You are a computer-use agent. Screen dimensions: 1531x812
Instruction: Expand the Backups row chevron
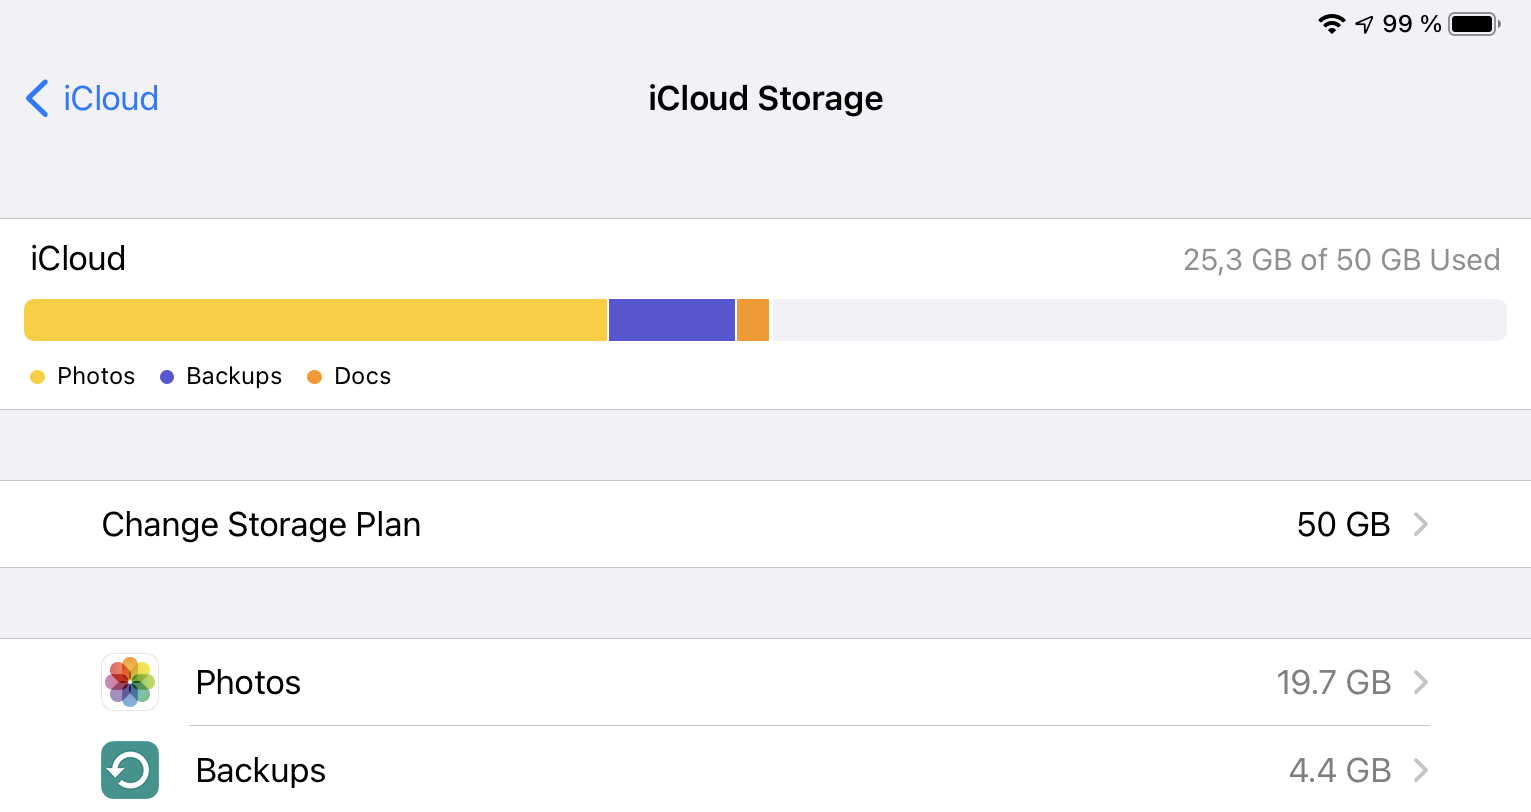(x=1420, y=770)
